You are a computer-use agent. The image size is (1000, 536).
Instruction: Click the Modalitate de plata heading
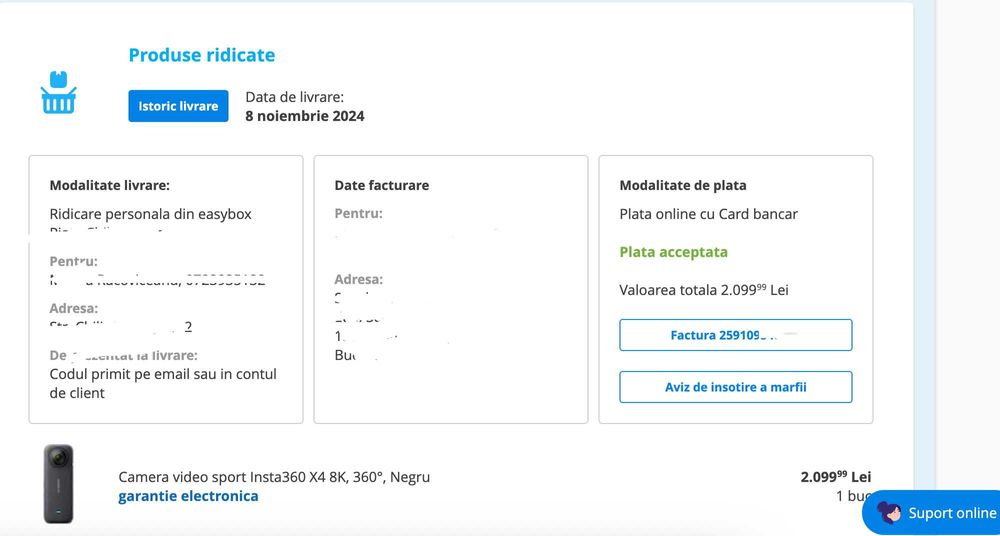point(683,185)
